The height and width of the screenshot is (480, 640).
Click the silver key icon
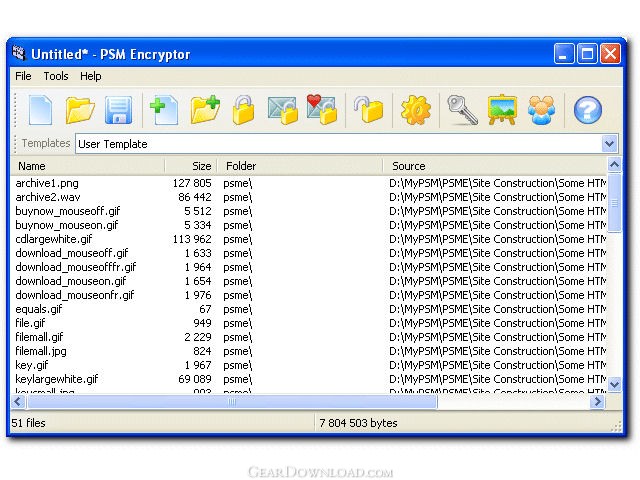point(462,110)
